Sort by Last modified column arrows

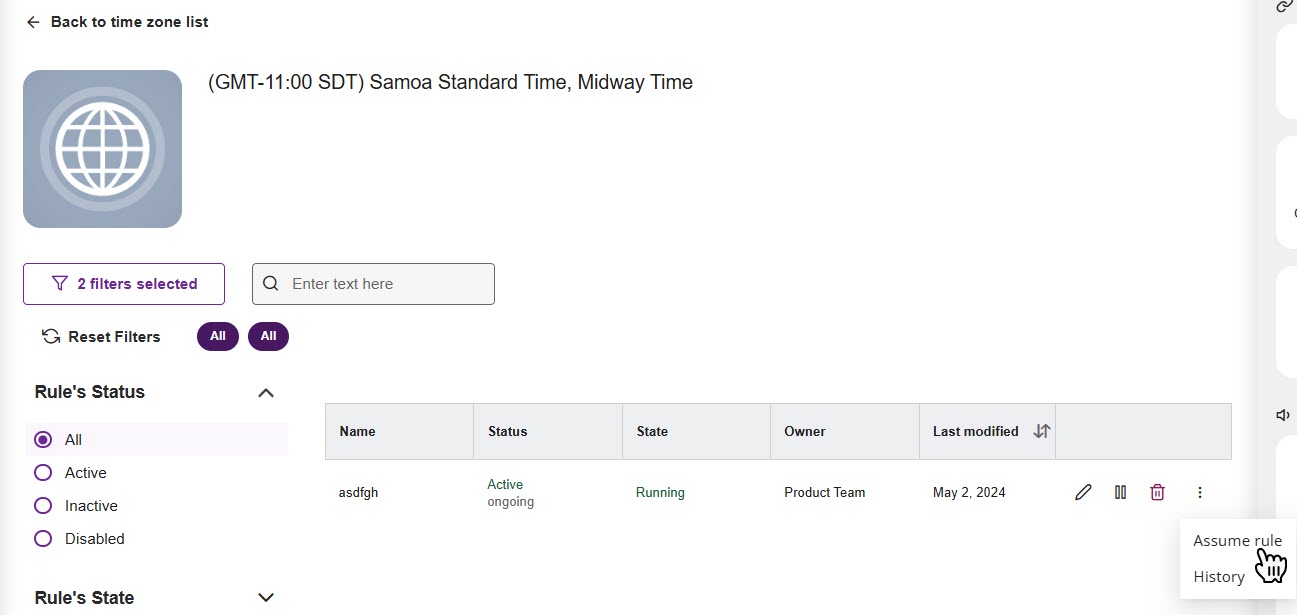(x=1041, y=431)
